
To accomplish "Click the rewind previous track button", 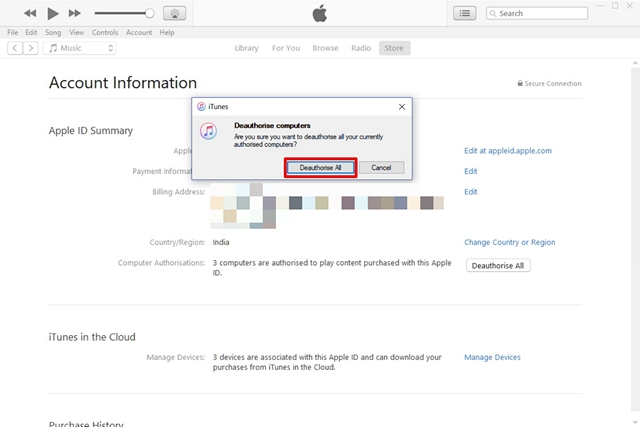I will point(30,13).
